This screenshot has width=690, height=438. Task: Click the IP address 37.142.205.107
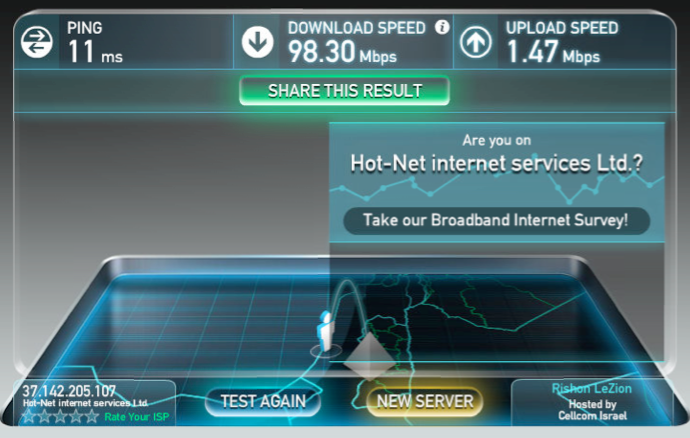pyautogui.click(x=69, y=391)
